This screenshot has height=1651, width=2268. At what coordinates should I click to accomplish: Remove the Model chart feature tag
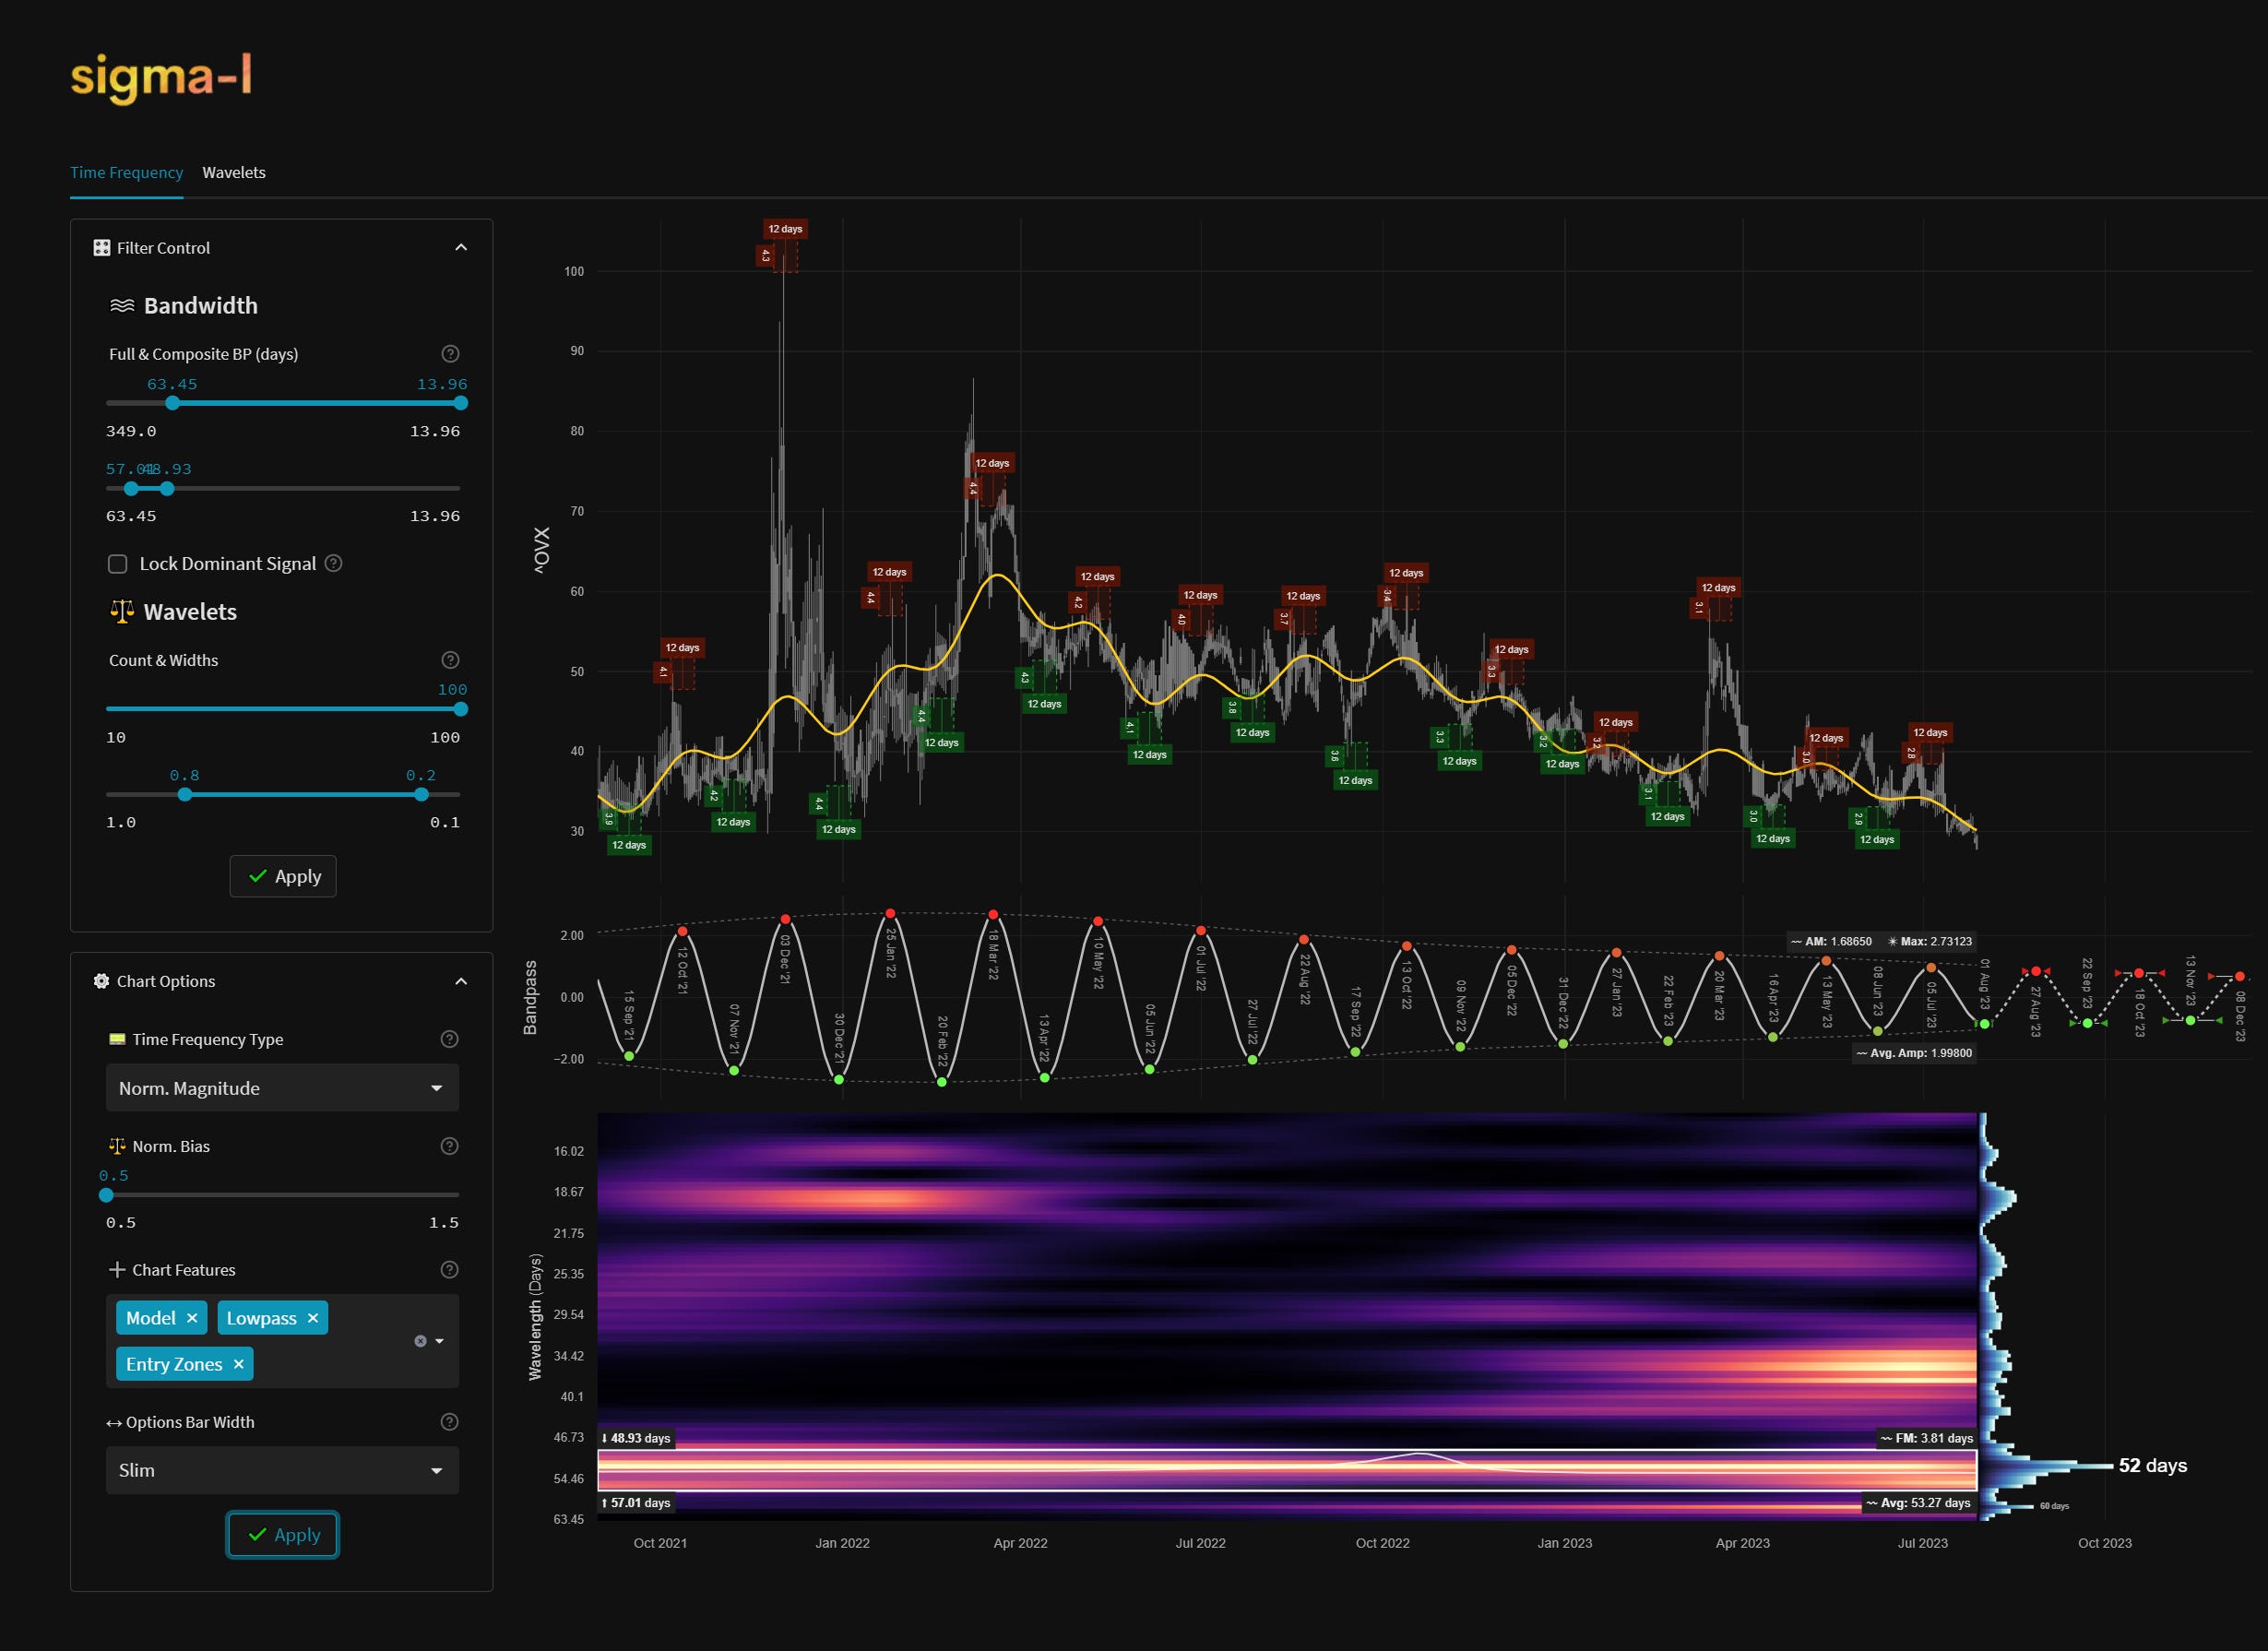192,1318
